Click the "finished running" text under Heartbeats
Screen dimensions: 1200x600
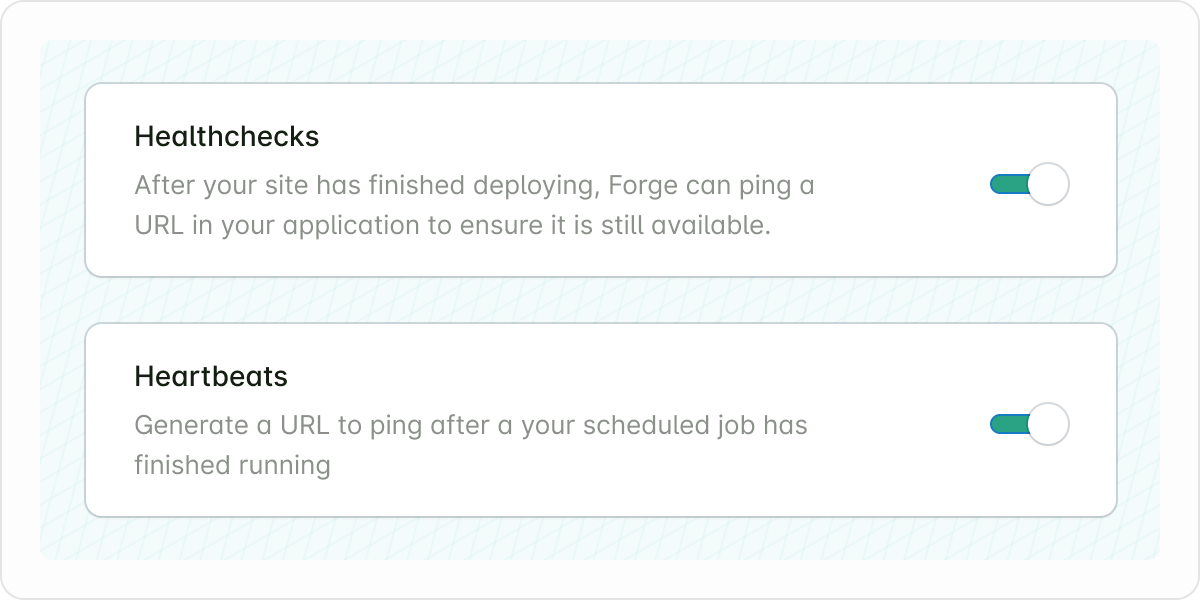pos(232,465)
